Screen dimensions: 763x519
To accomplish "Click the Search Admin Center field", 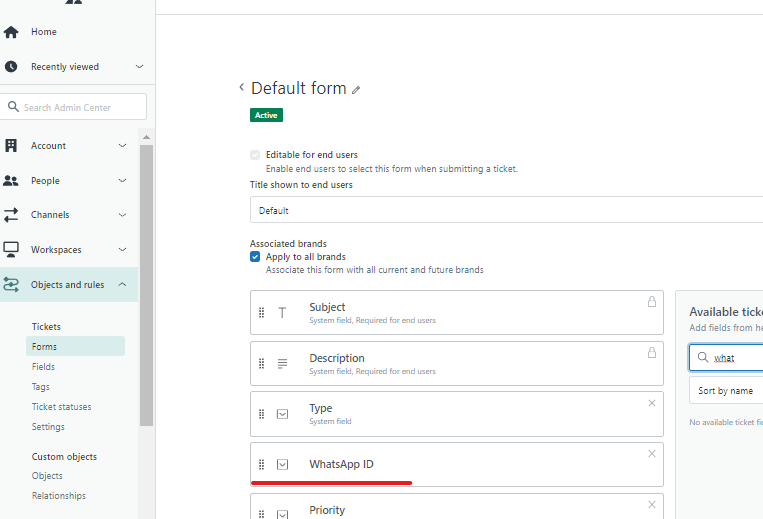I will click(73, 107).
